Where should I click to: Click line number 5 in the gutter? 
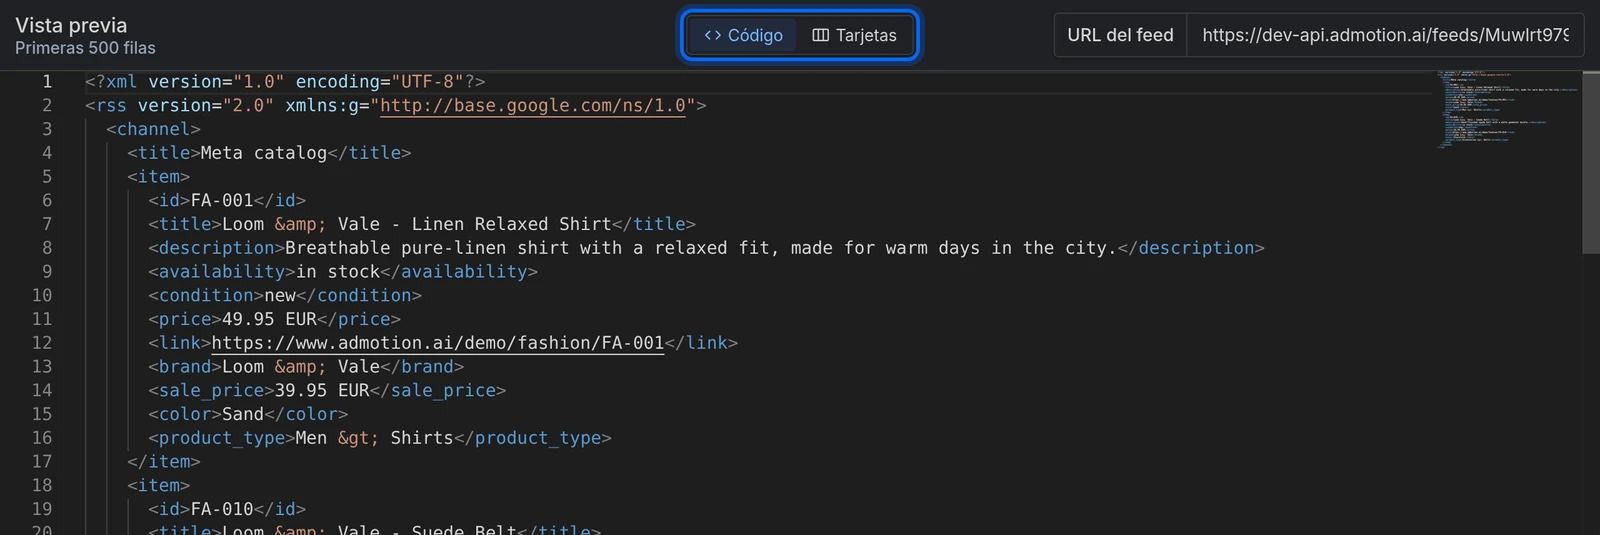(46, 177)
